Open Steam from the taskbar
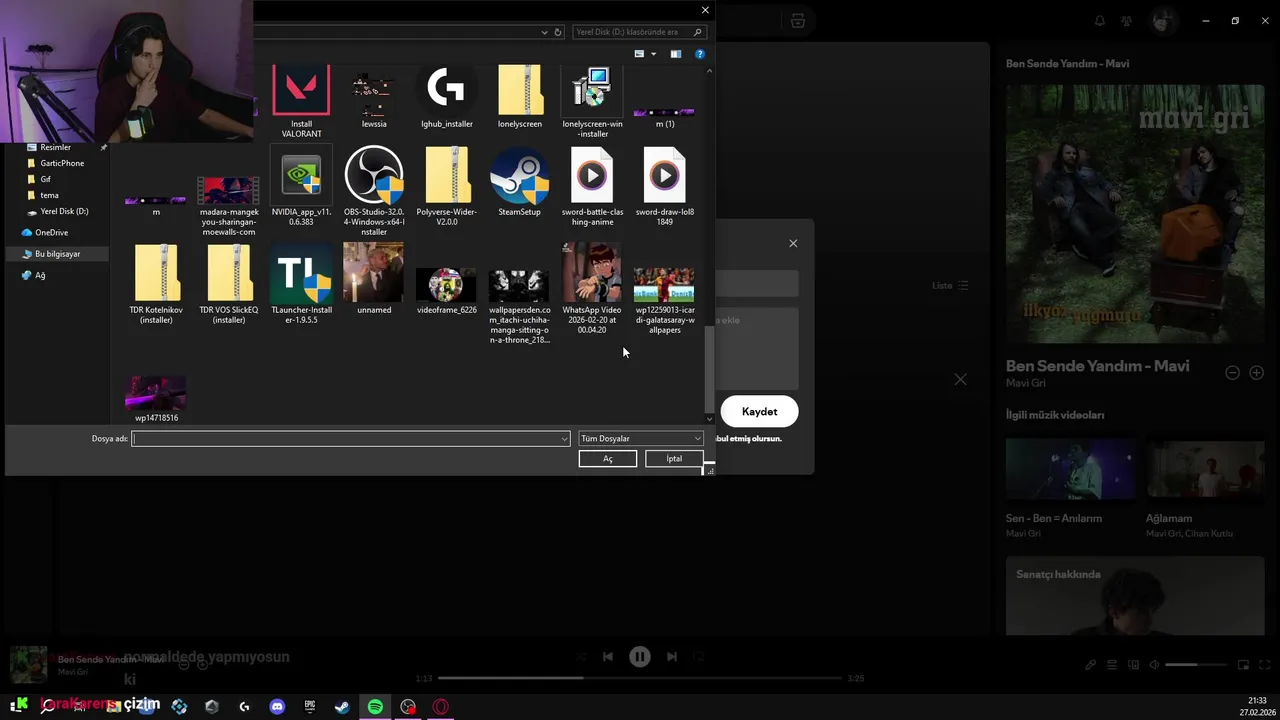 (x=342, y=707)
